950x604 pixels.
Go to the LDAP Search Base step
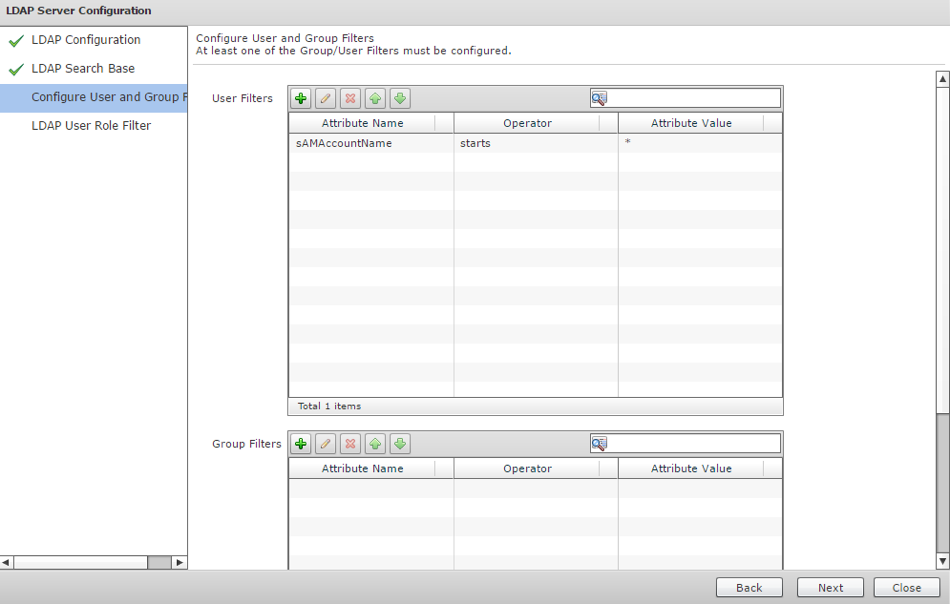83,69
